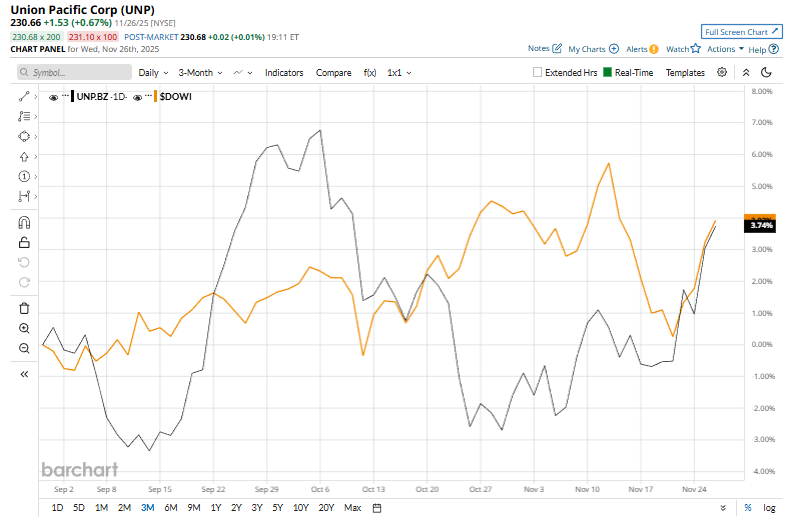Image resolution: width=785 pixels, height=522 pixels.
Task: Hide the UNP.BZ series with eye icon
Action: pyautogui.click(x=53, y=97)
